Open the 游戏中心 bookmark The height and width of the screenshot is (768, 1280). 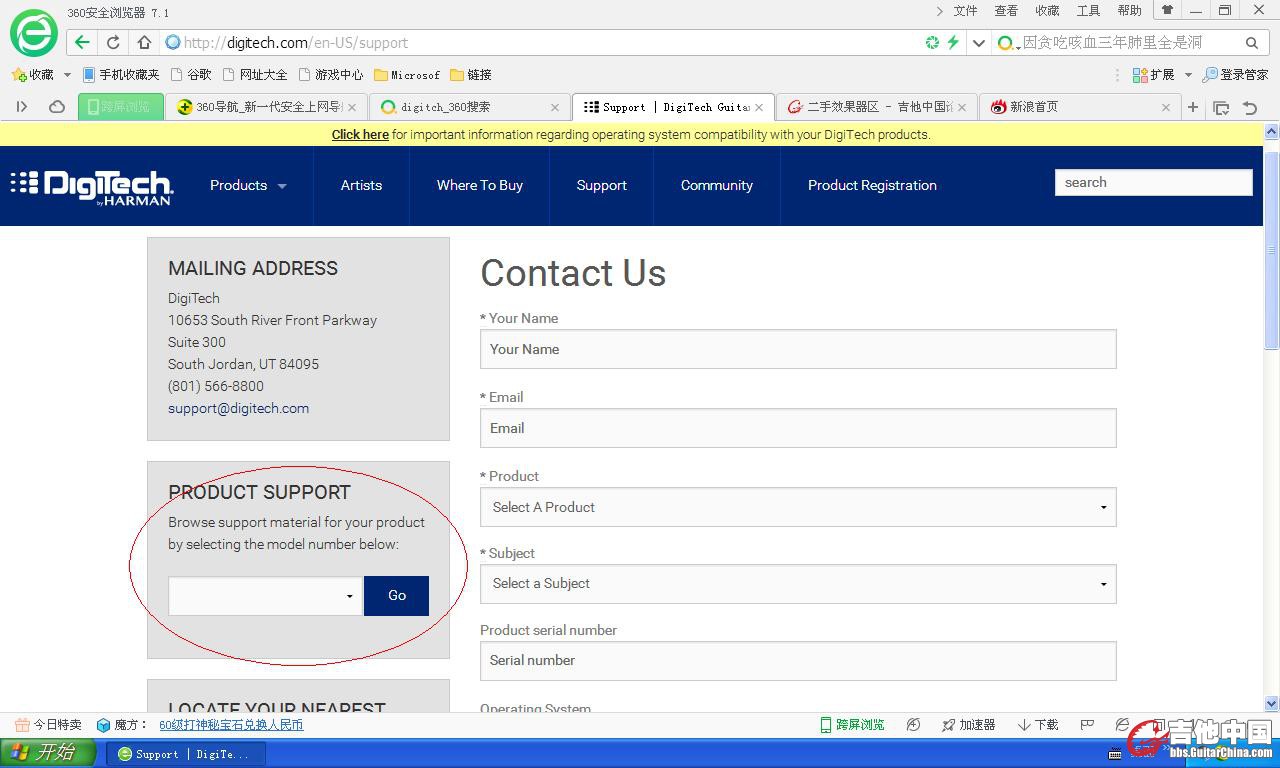tap(331, 74)
